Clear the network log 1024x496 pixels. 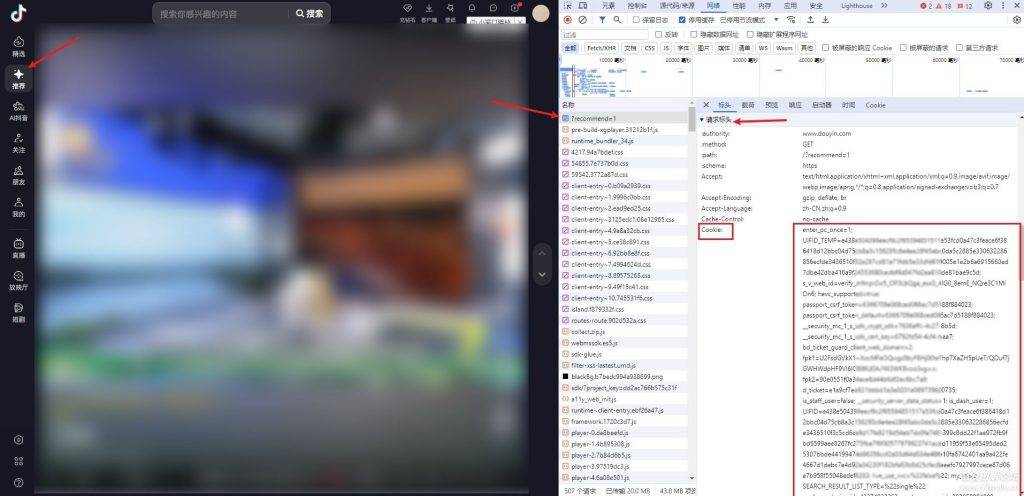tap(583, 20)
